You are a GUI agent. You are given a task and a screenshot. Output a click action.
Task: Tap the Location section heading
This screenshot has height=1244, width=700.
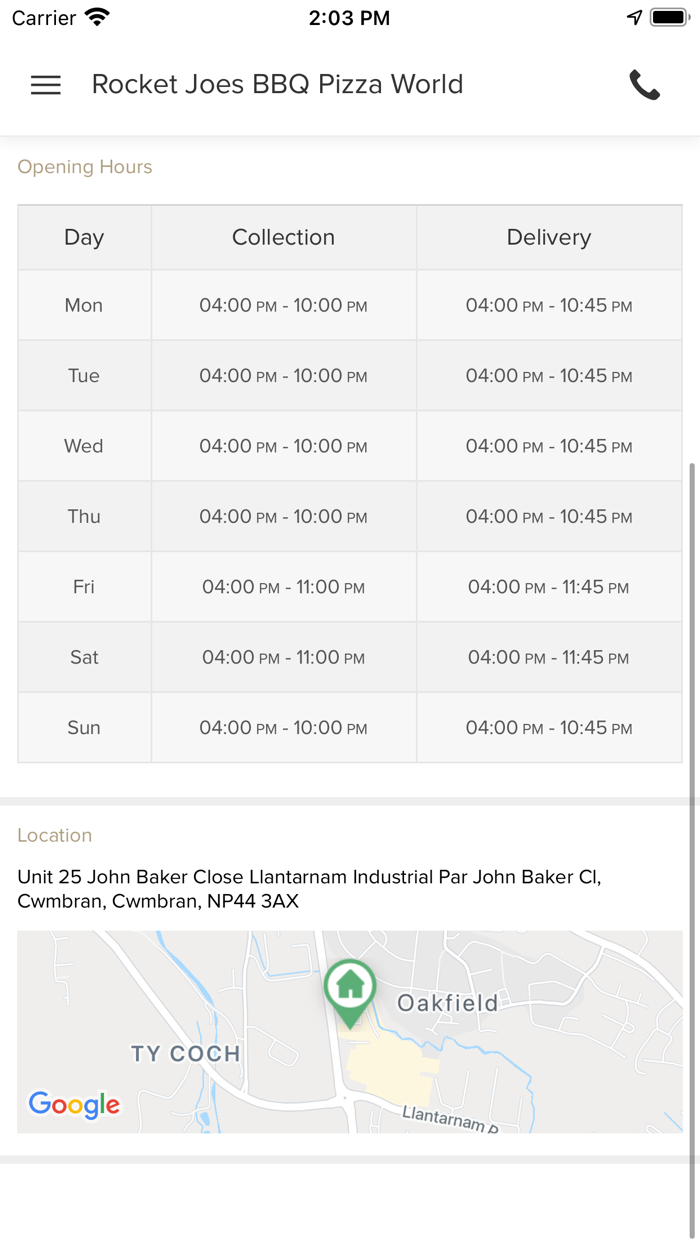click(x=54, y=835)
